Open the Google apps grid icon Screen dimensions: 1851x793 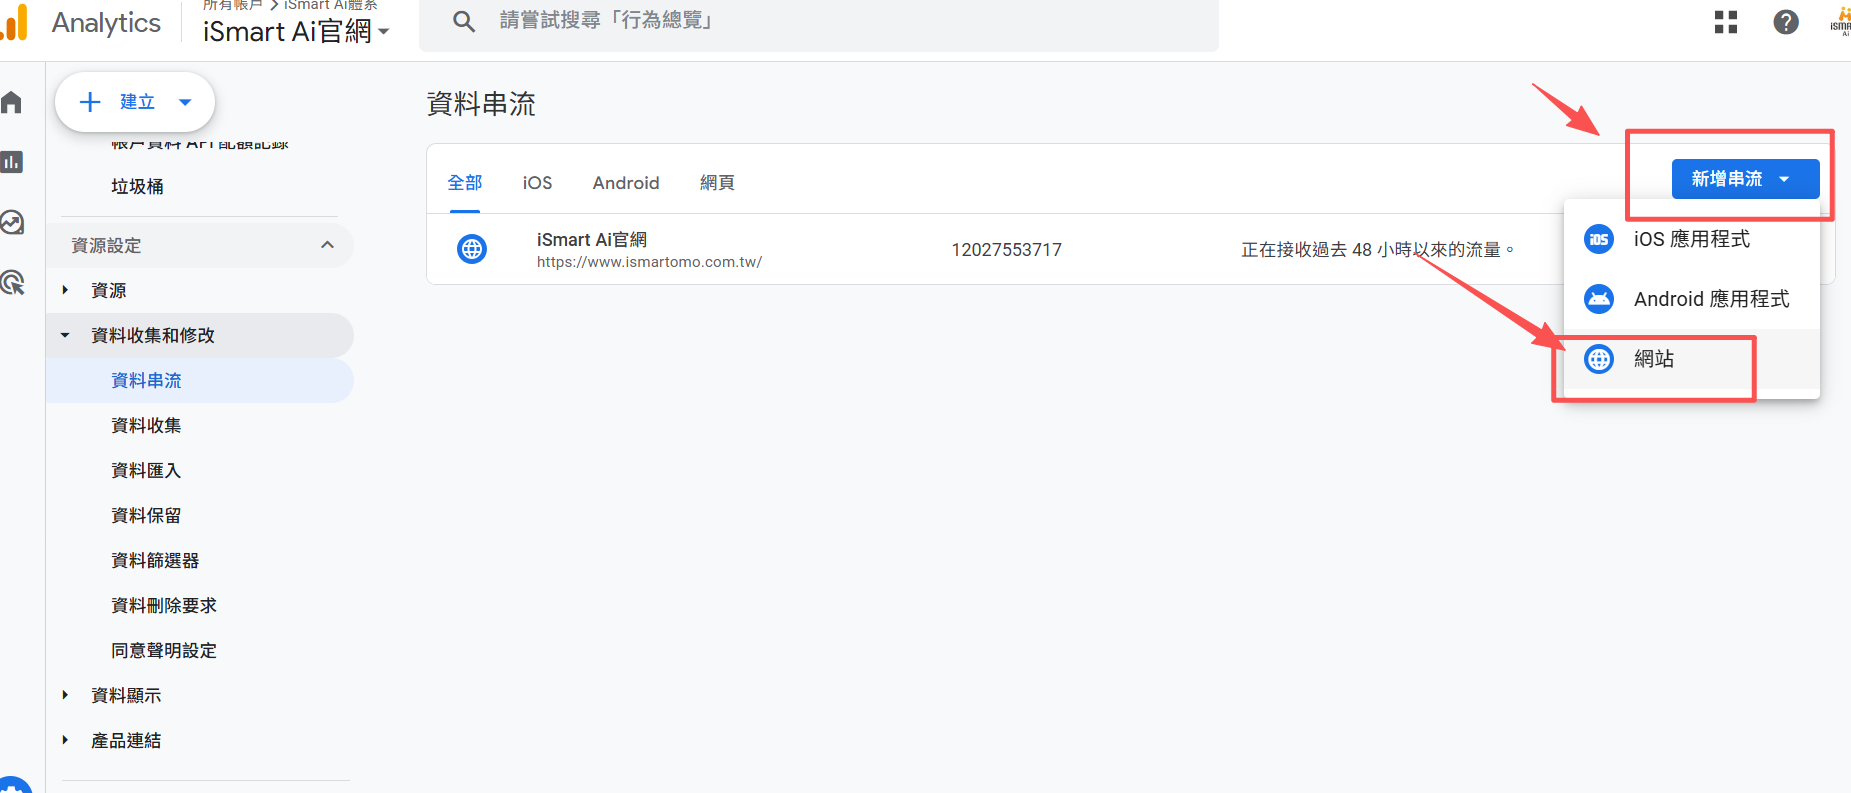(x=1725, y=22)
